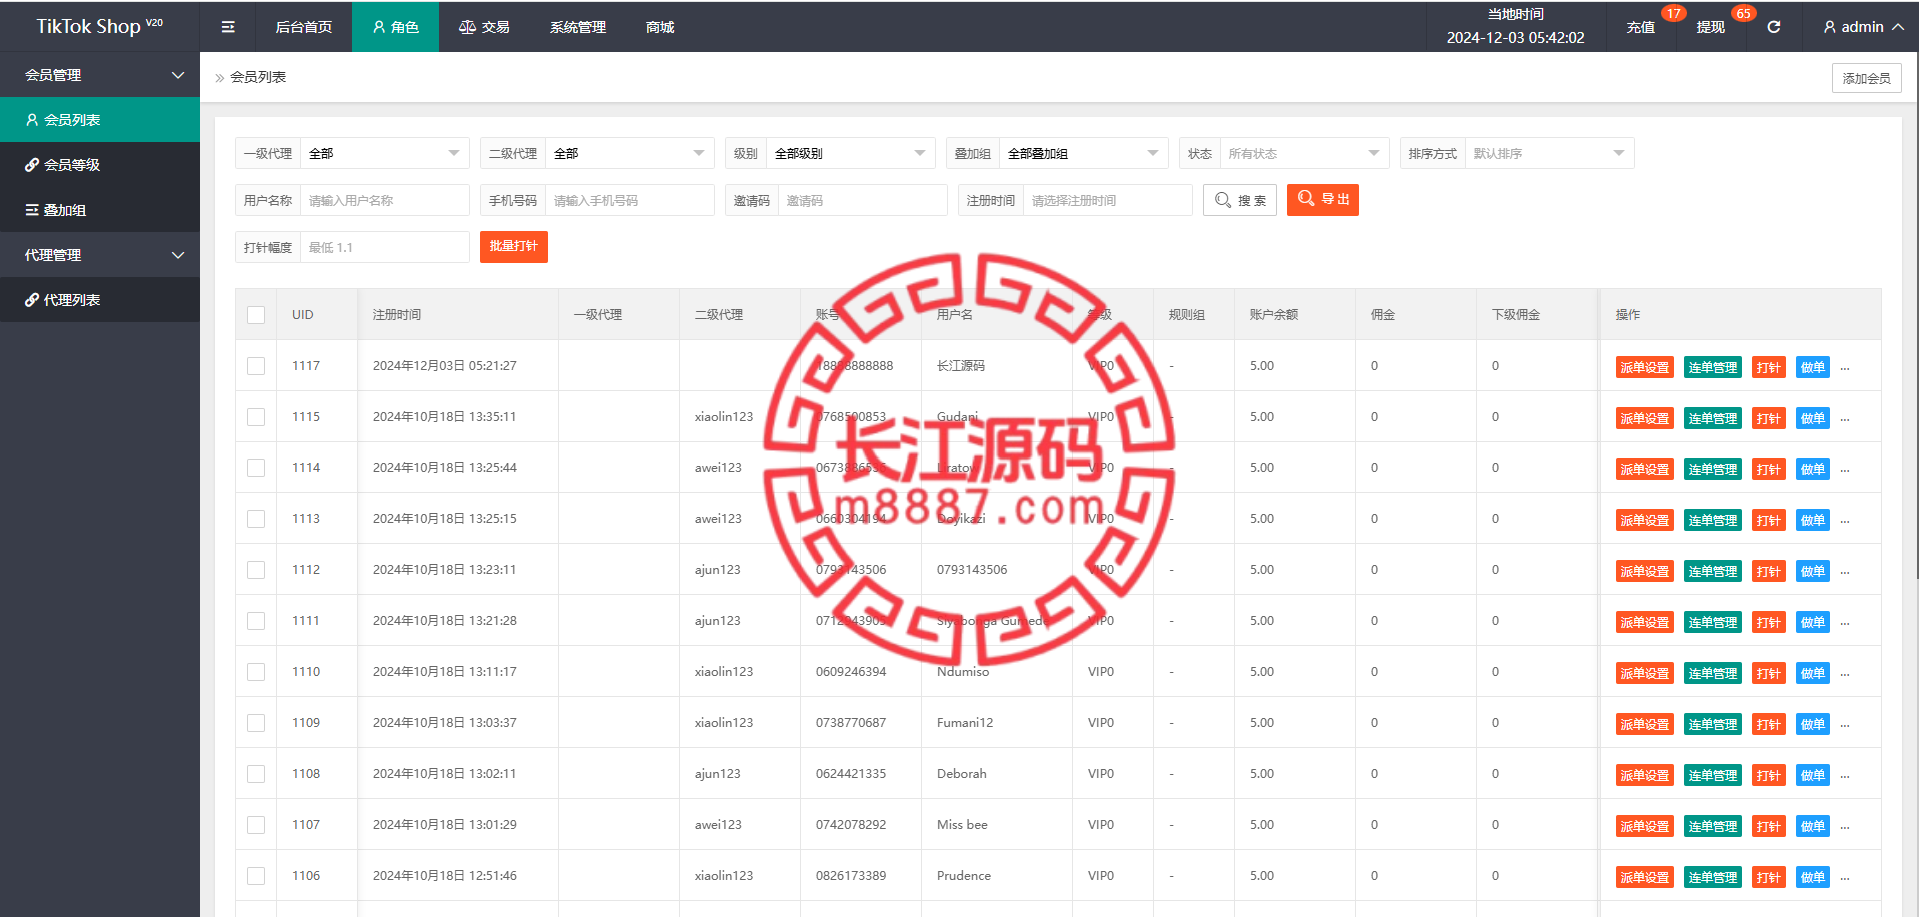Switch to the 角色 tab
1919x917 pixels.
[395, 27]
